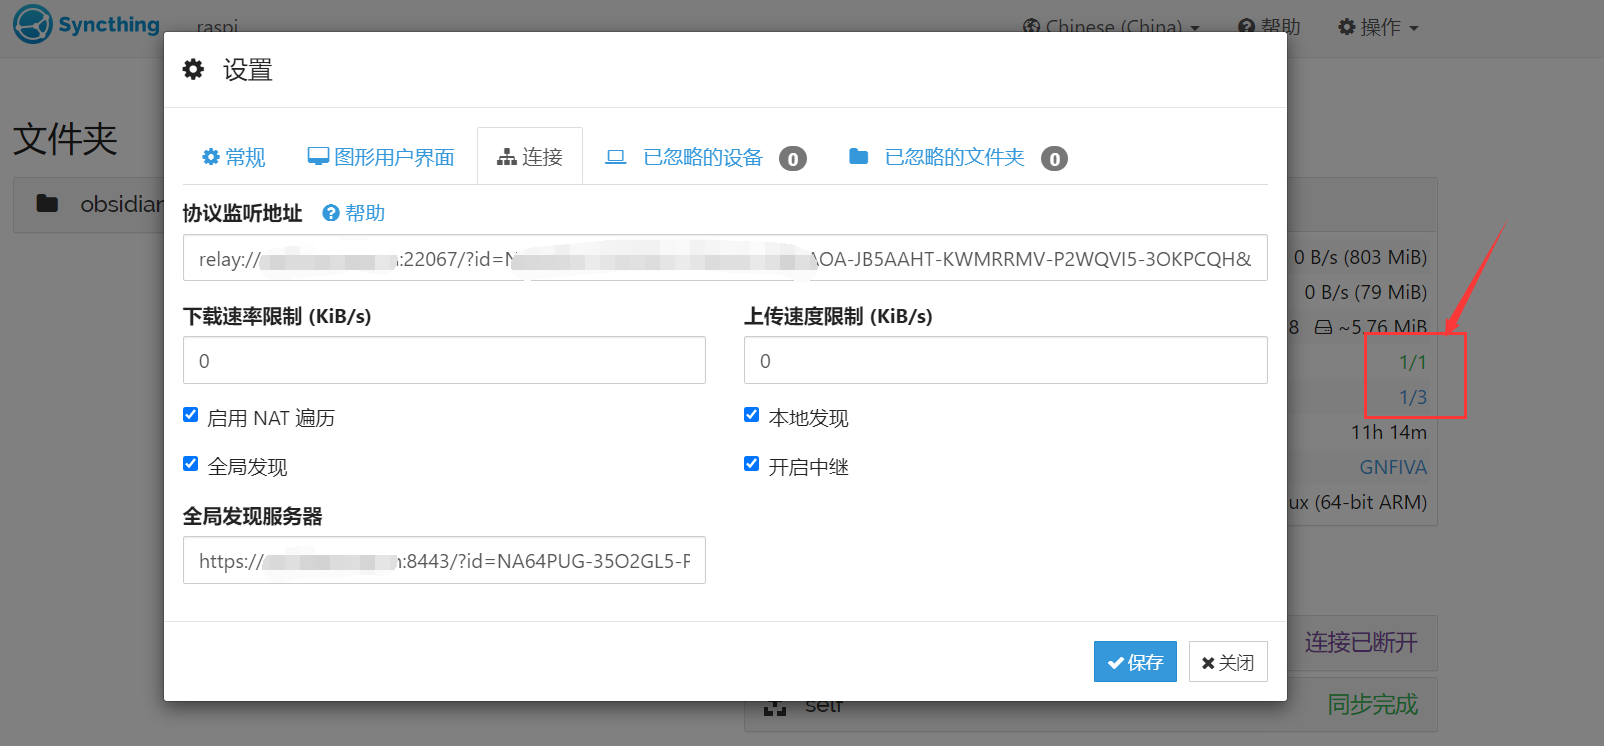Click the Syncthing logo icon
This screenshot has width=1604, height=746.
(33, 24)
